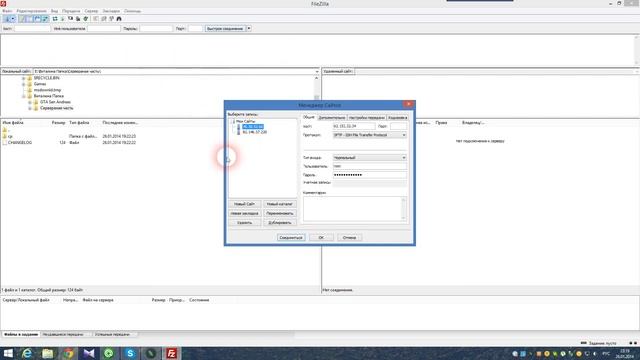The height and width of the screenshot is (360, 640).
Task: Click the cancel current operation icon
Action: pyautogui.click(x=70, y=19)
